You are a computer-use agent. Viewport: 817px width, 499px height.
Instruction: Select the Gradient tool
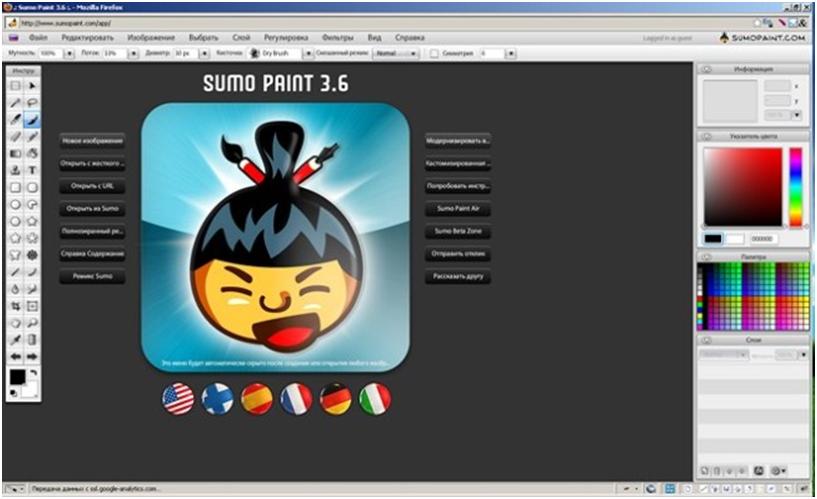(16, 154)
